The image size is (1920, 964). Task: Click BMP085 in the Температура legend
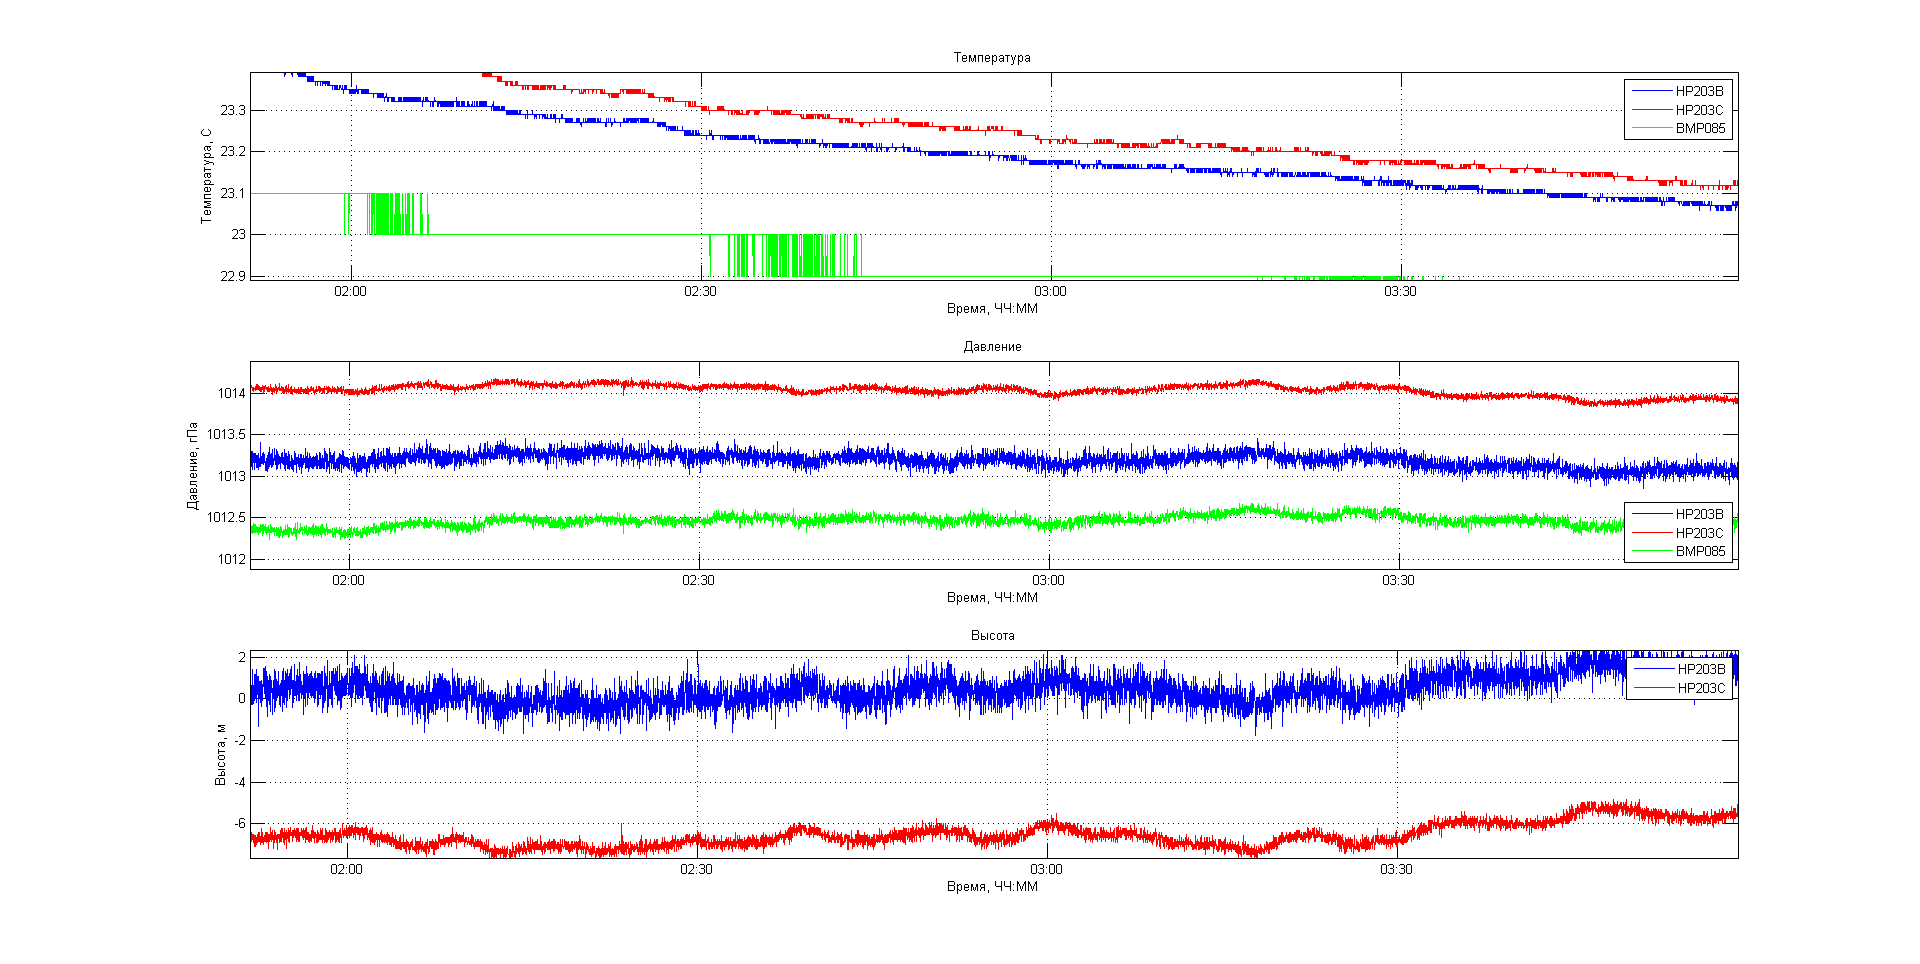click(1701, 128)
